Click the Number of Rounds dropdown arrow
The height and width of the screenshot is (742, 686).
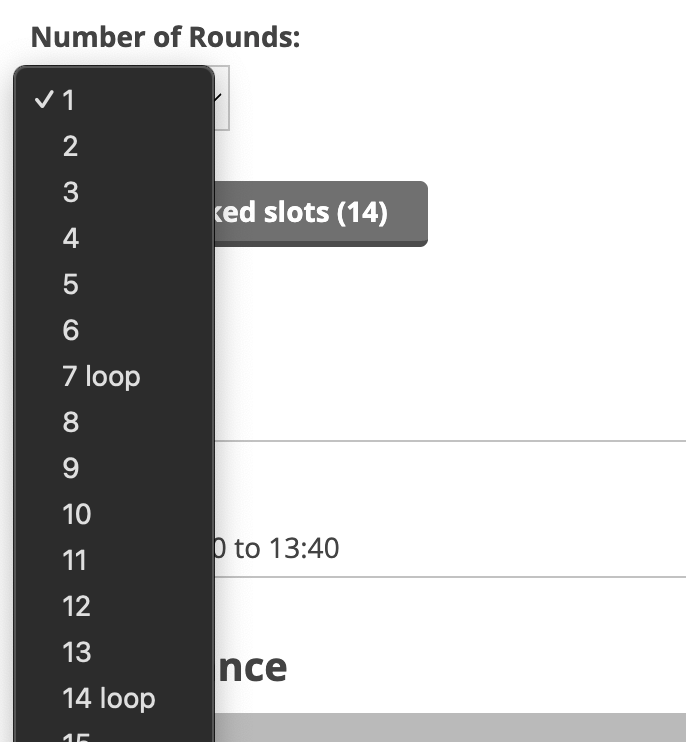[x=218, y=98]
